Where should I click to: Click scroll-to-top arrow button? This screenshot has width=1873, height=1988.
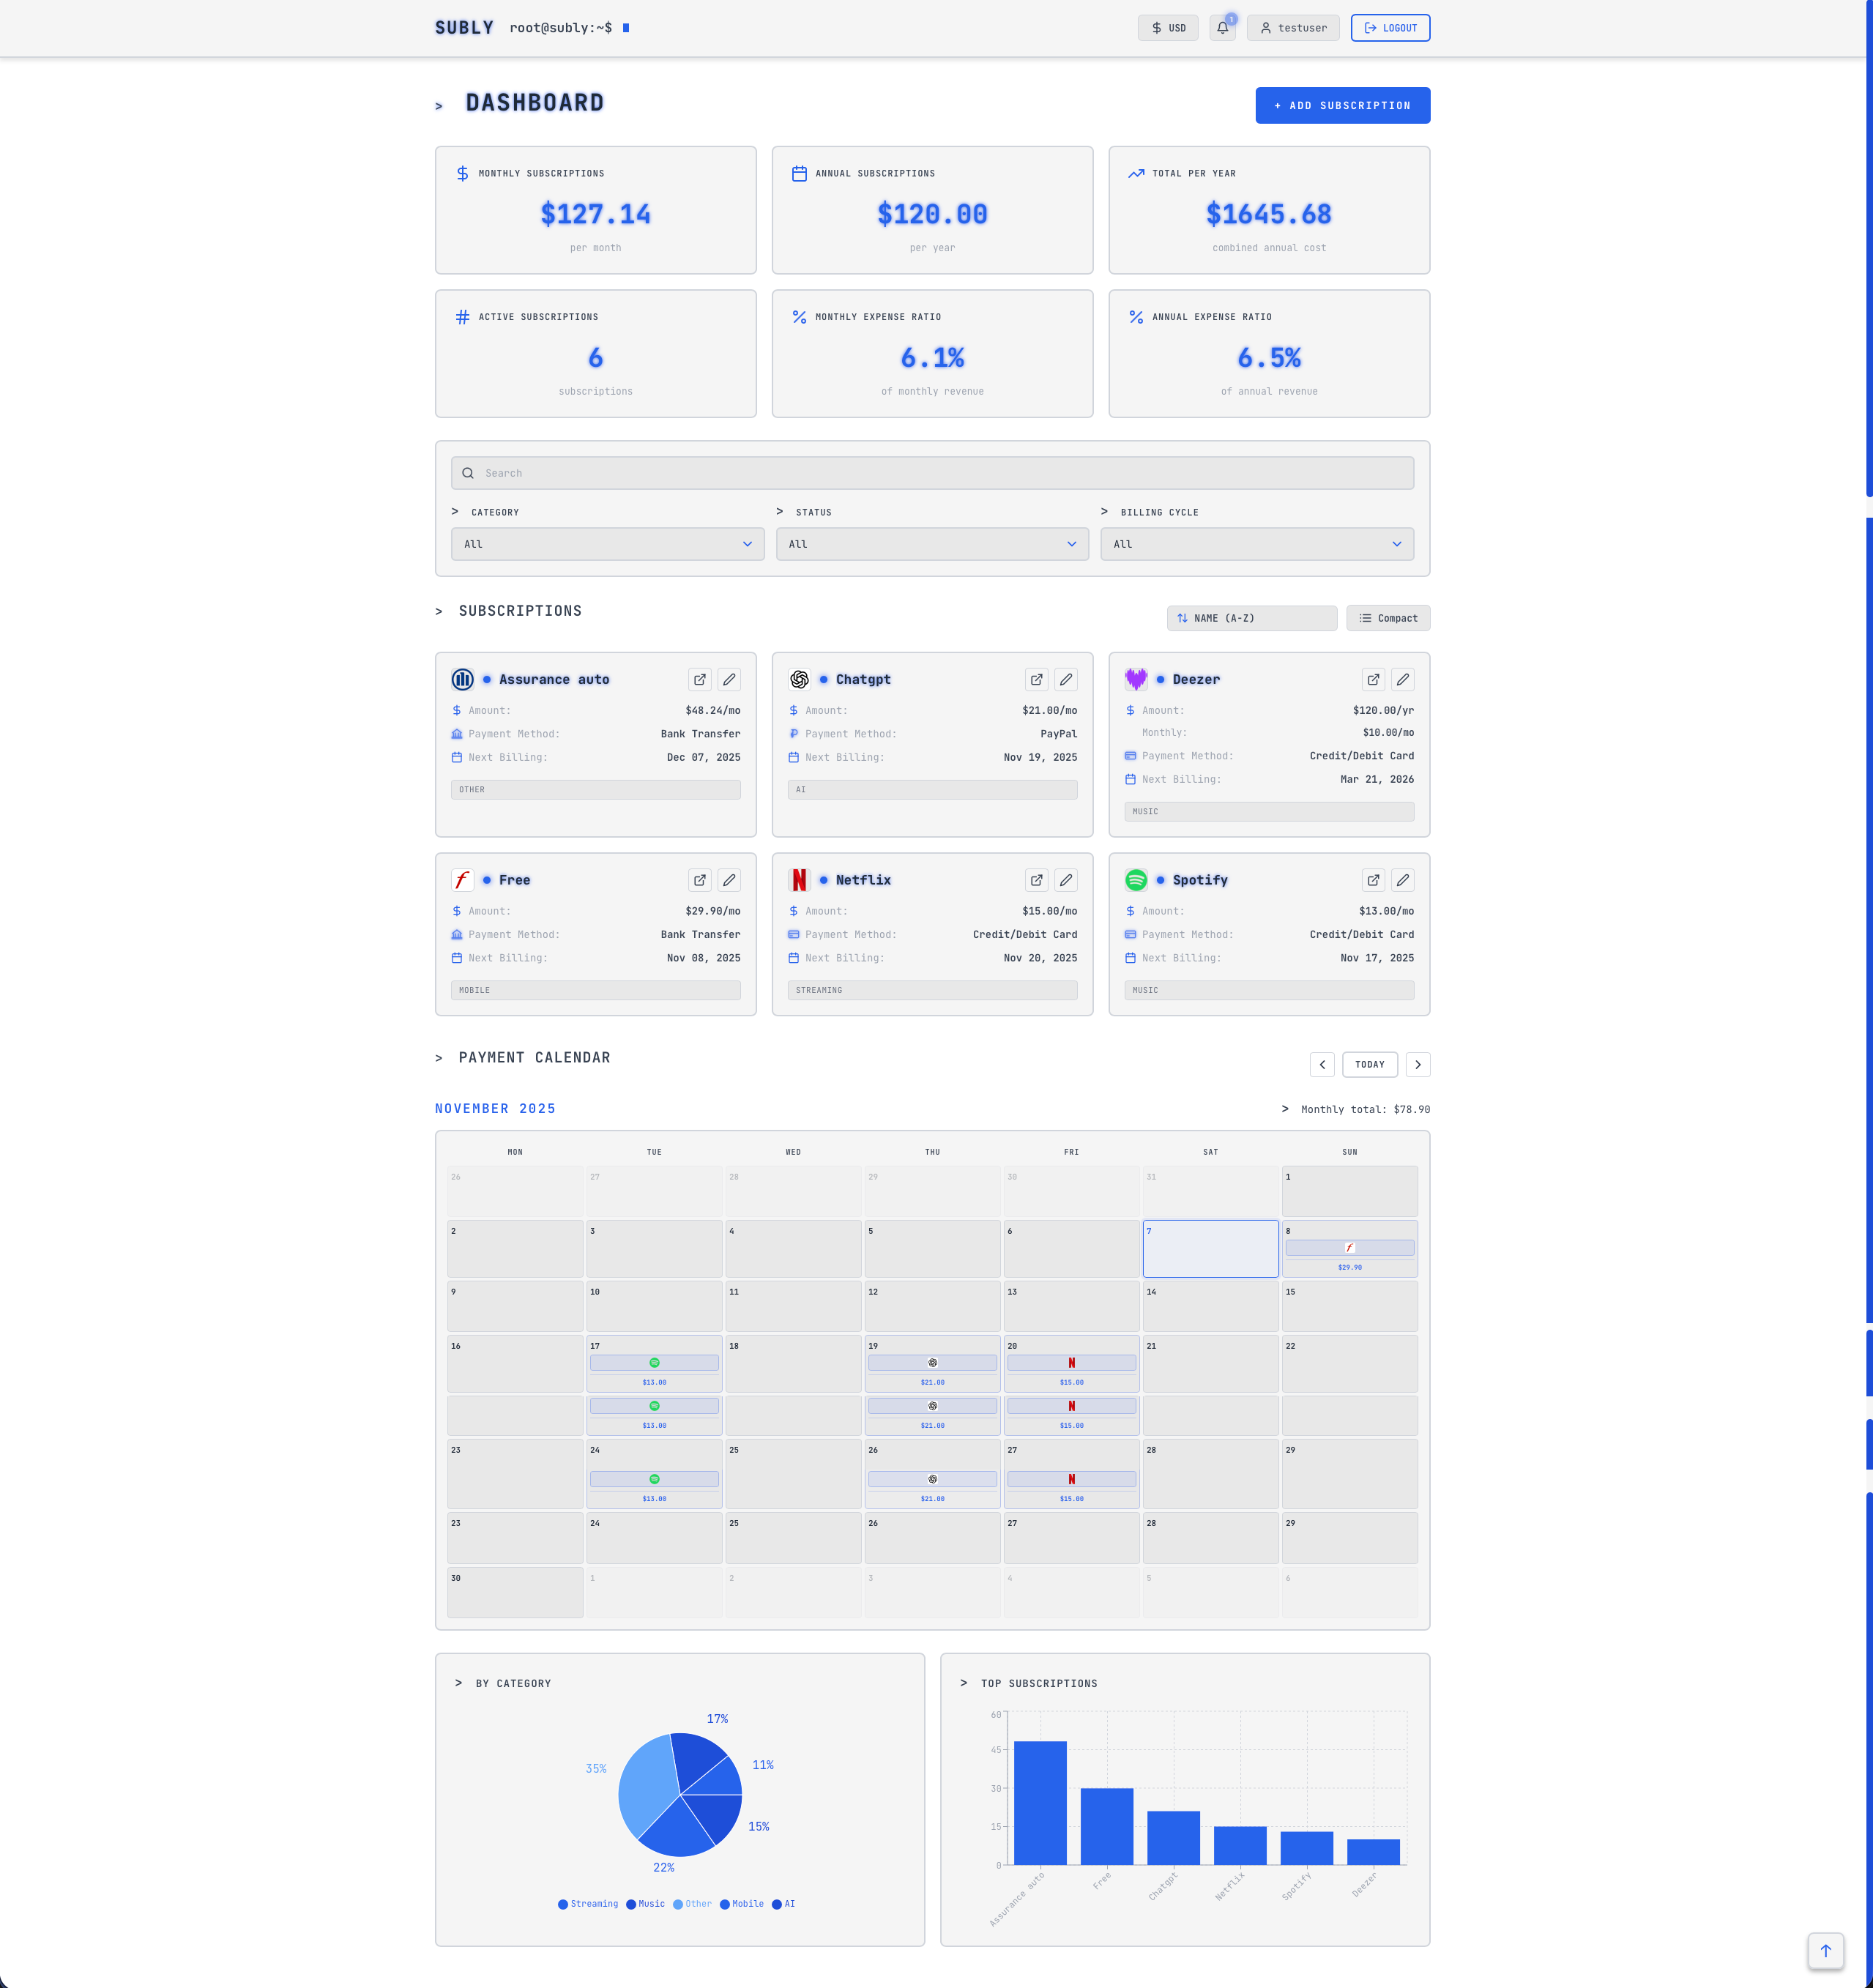coord(1825,1950)
